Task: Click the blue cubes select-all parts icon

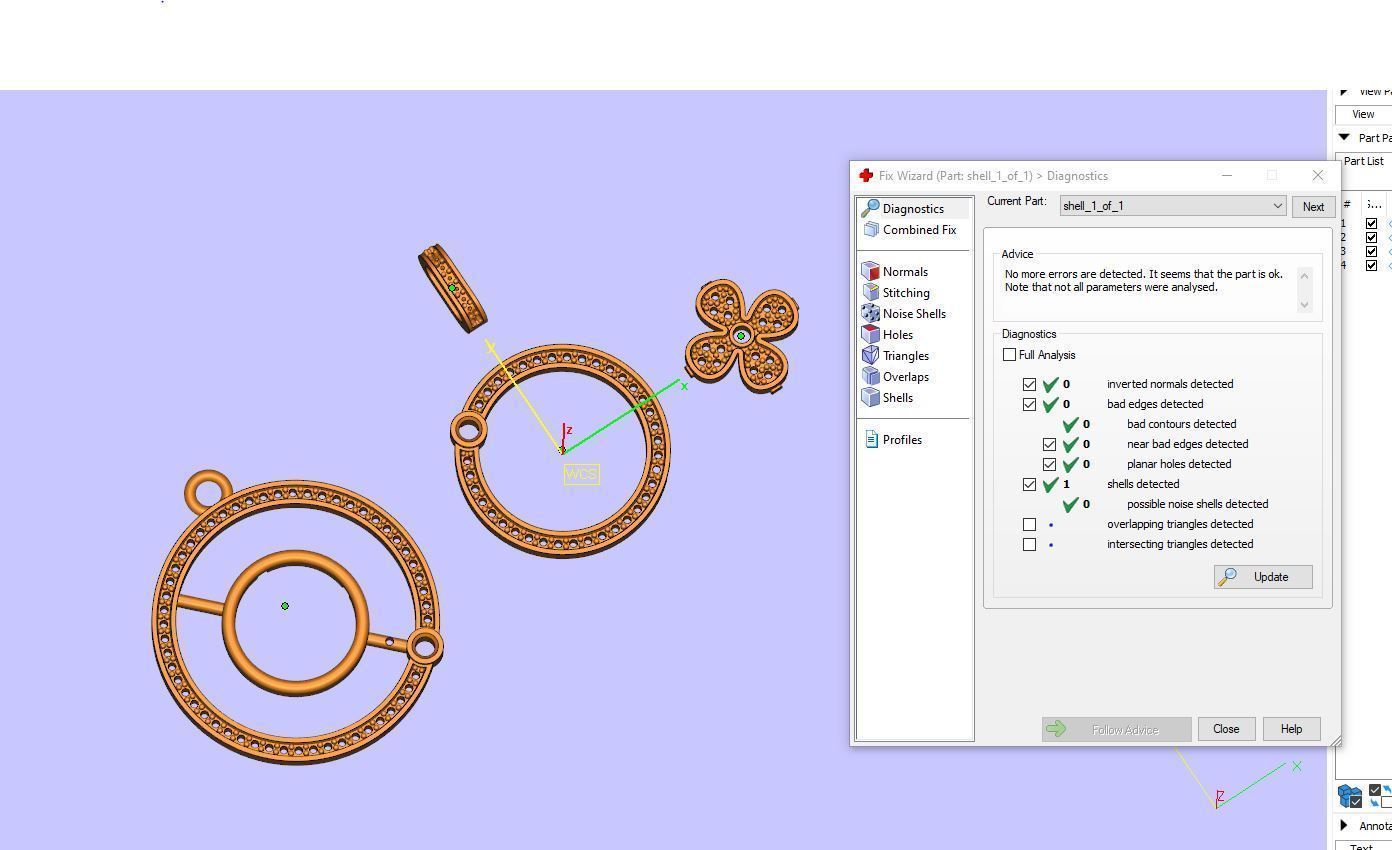Action: point(1349,796)
